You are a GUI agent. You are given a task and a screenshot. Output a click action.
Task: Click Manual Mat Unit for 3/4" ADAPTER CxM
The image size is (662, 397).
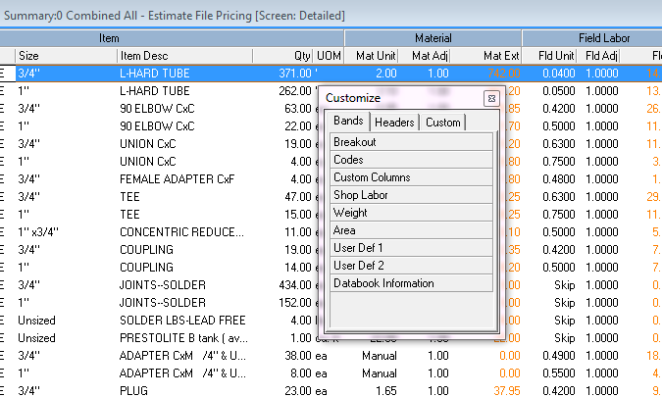coord(379,356)
